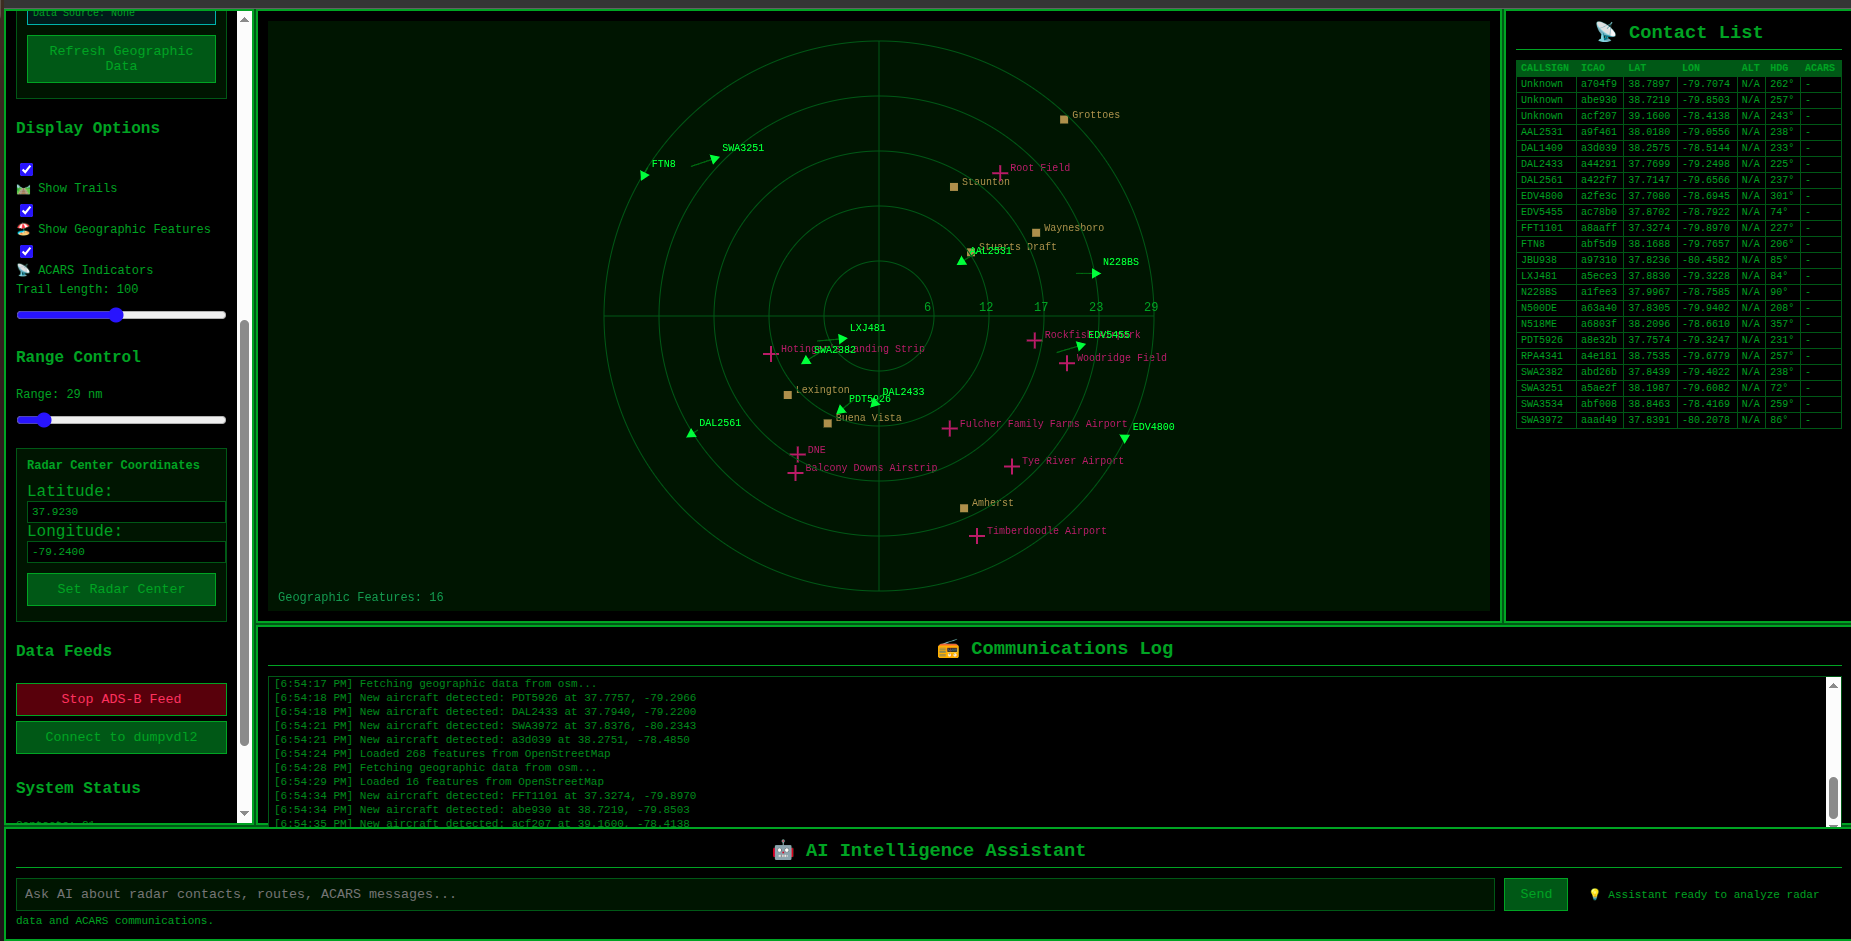
Task: Select the Lexington town square marker
Action: [x=788, y=395]
